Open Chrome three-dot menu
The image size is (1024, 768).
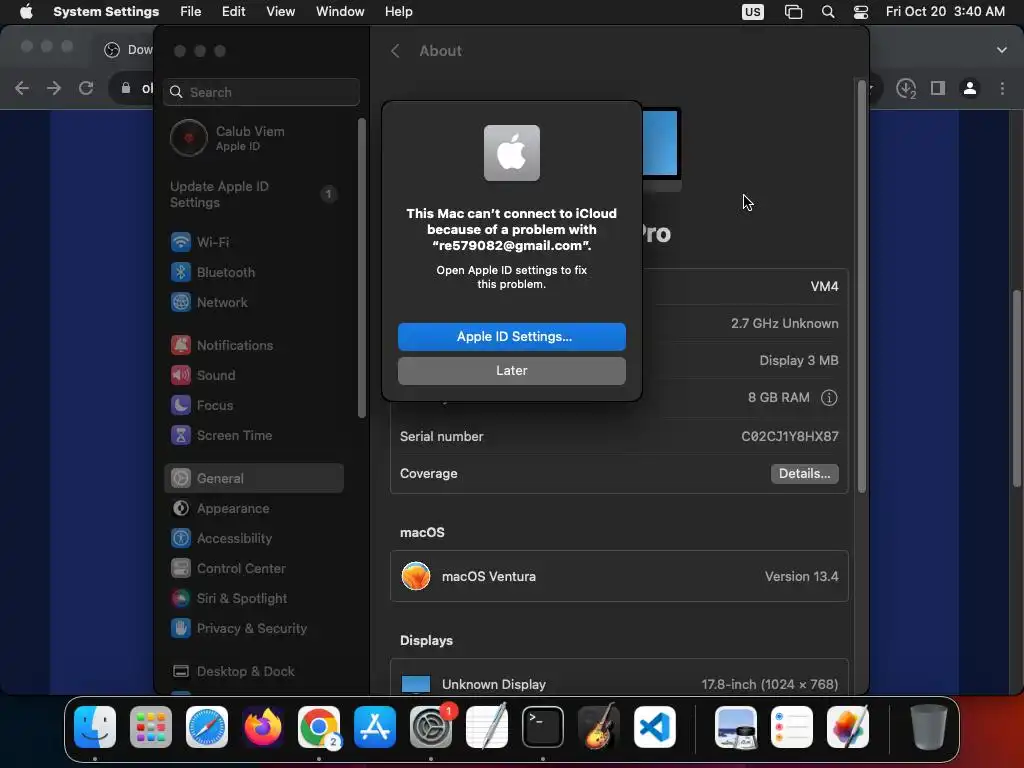point(1002,88)
